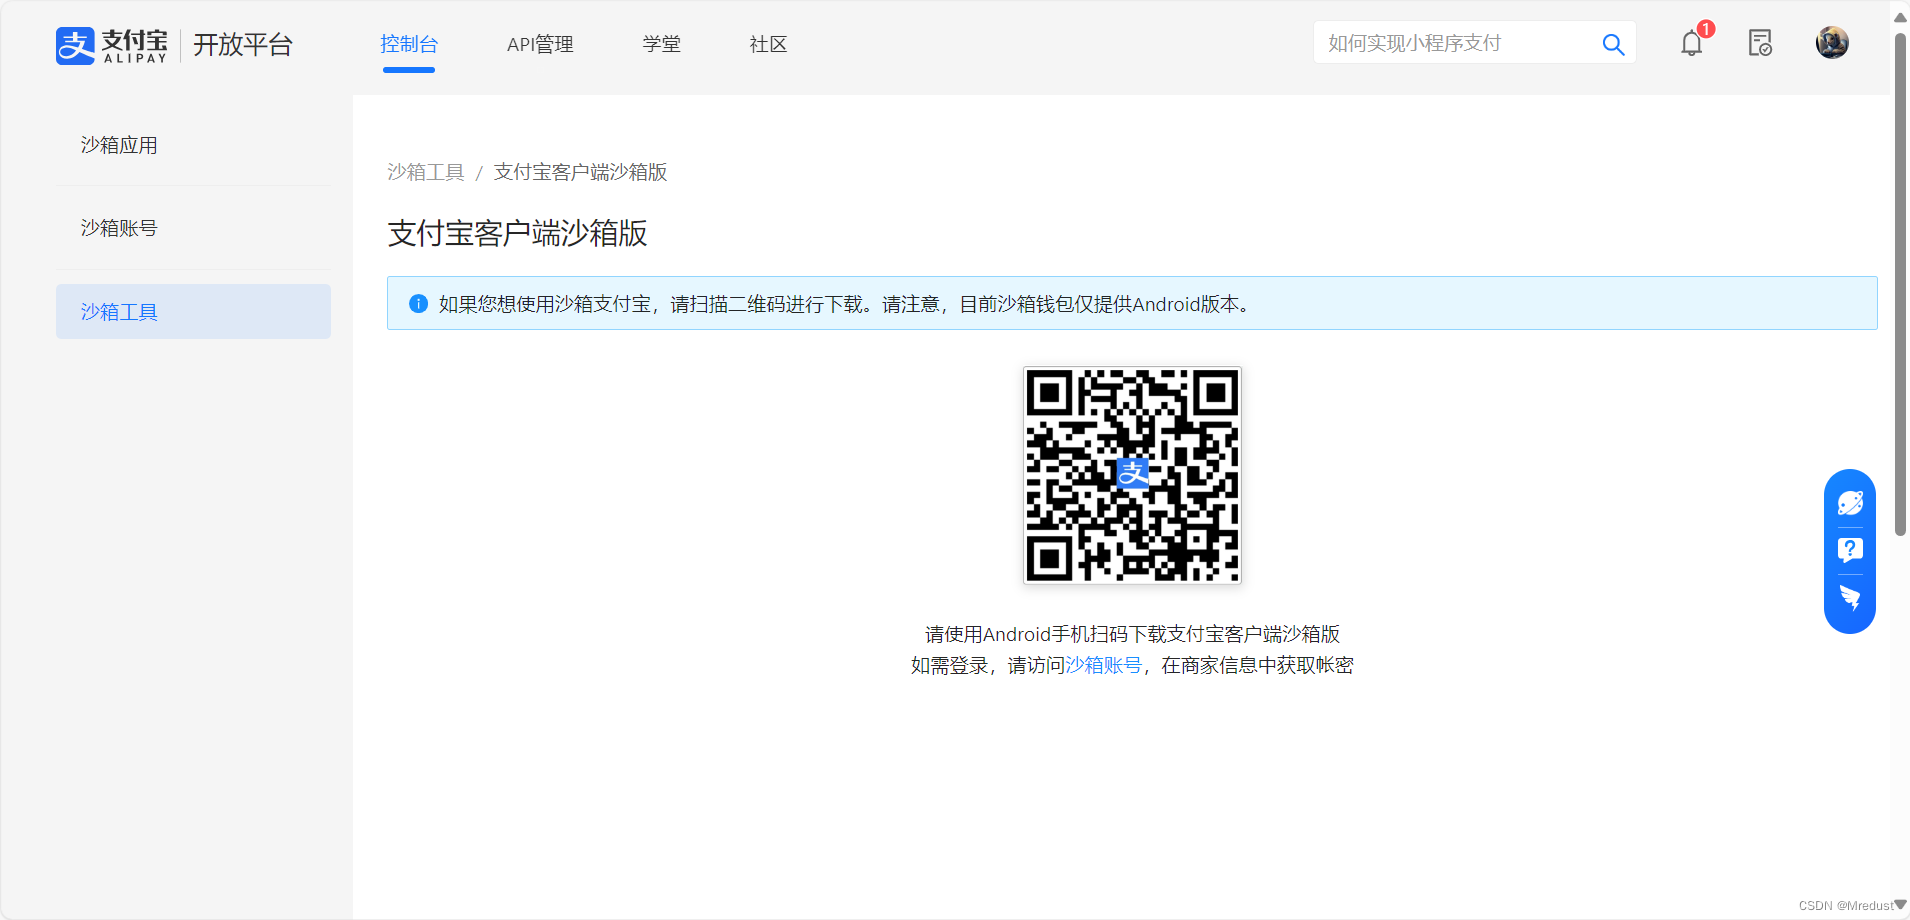
Task: Click the search magnifier icon
Action: pyautogui.click(x=1613, y=44)
